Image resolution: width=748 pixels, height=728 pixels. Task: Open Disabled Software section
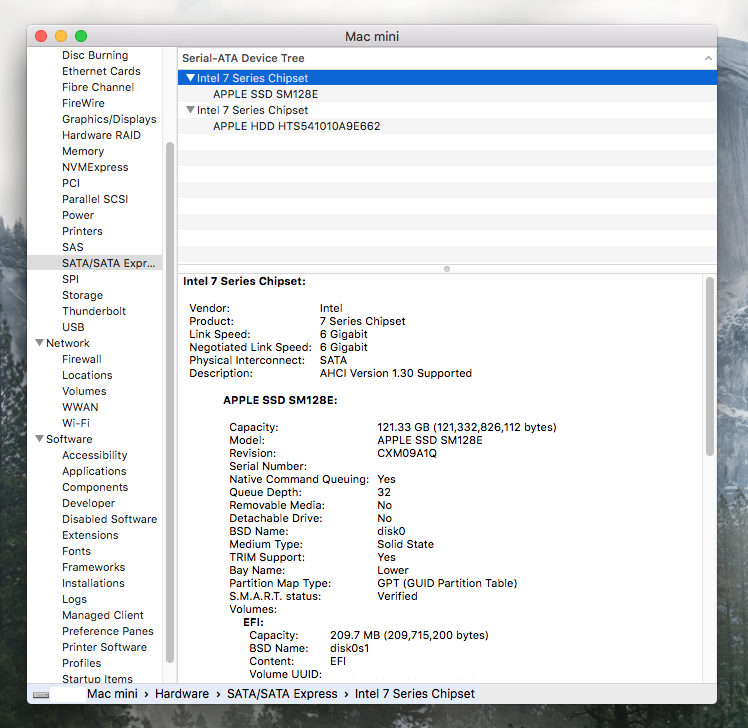point(109,519)
